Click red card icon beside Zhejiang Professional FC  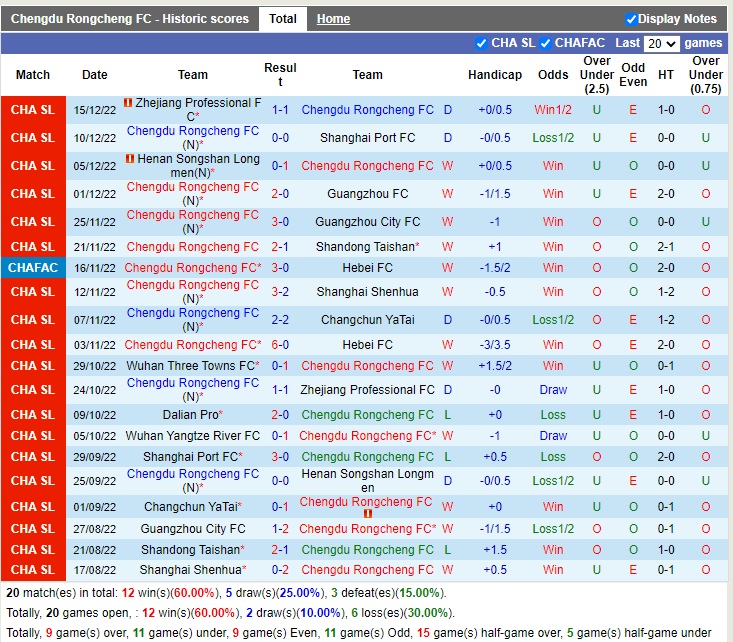pos(129,103)
